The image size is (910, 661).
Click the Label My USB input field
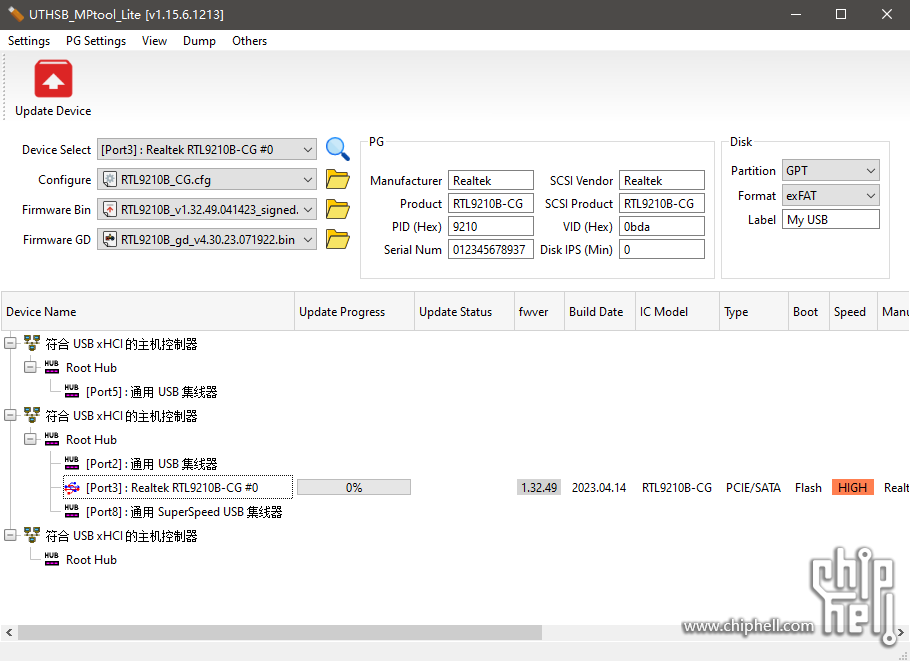click(x=830, y=219)
